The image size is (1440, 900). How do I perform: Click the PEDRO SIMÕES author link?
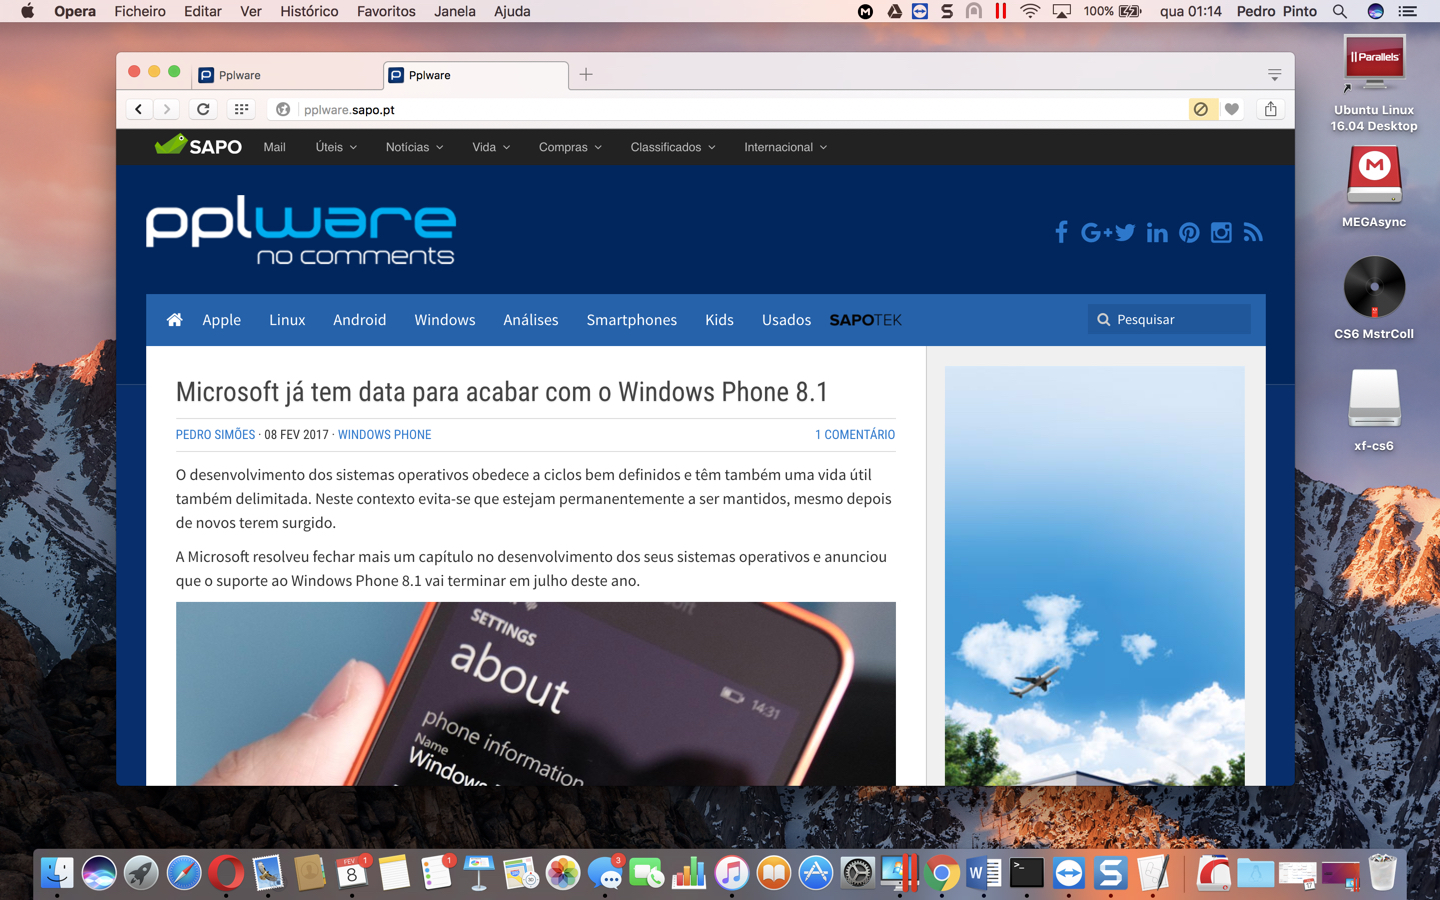click(x=215, y=435)
